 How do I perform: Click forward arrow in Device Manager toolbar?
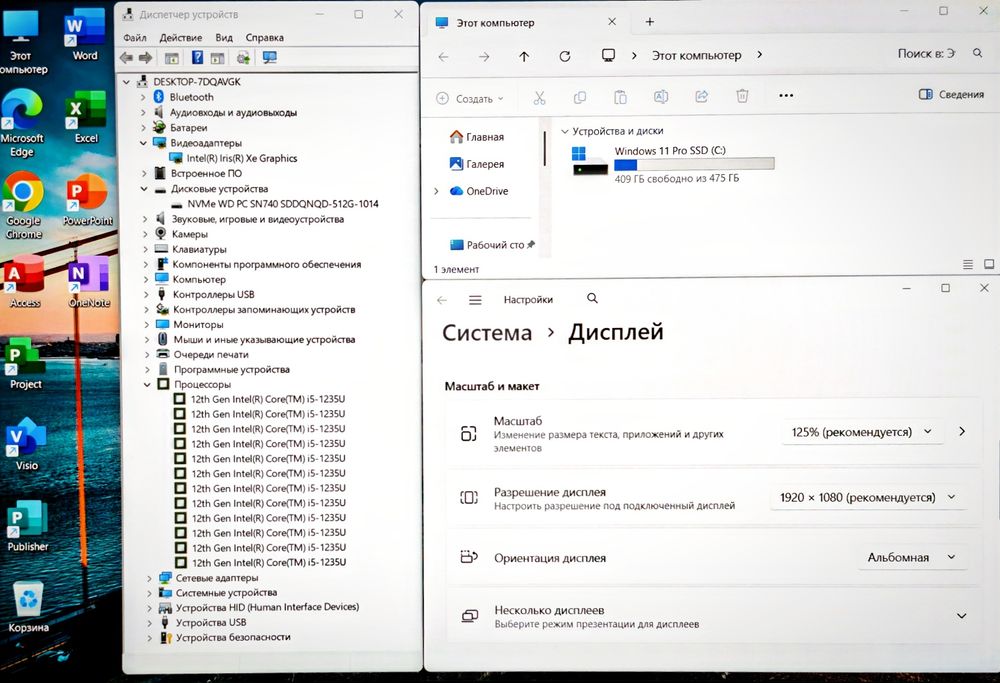tap(145, 58)
